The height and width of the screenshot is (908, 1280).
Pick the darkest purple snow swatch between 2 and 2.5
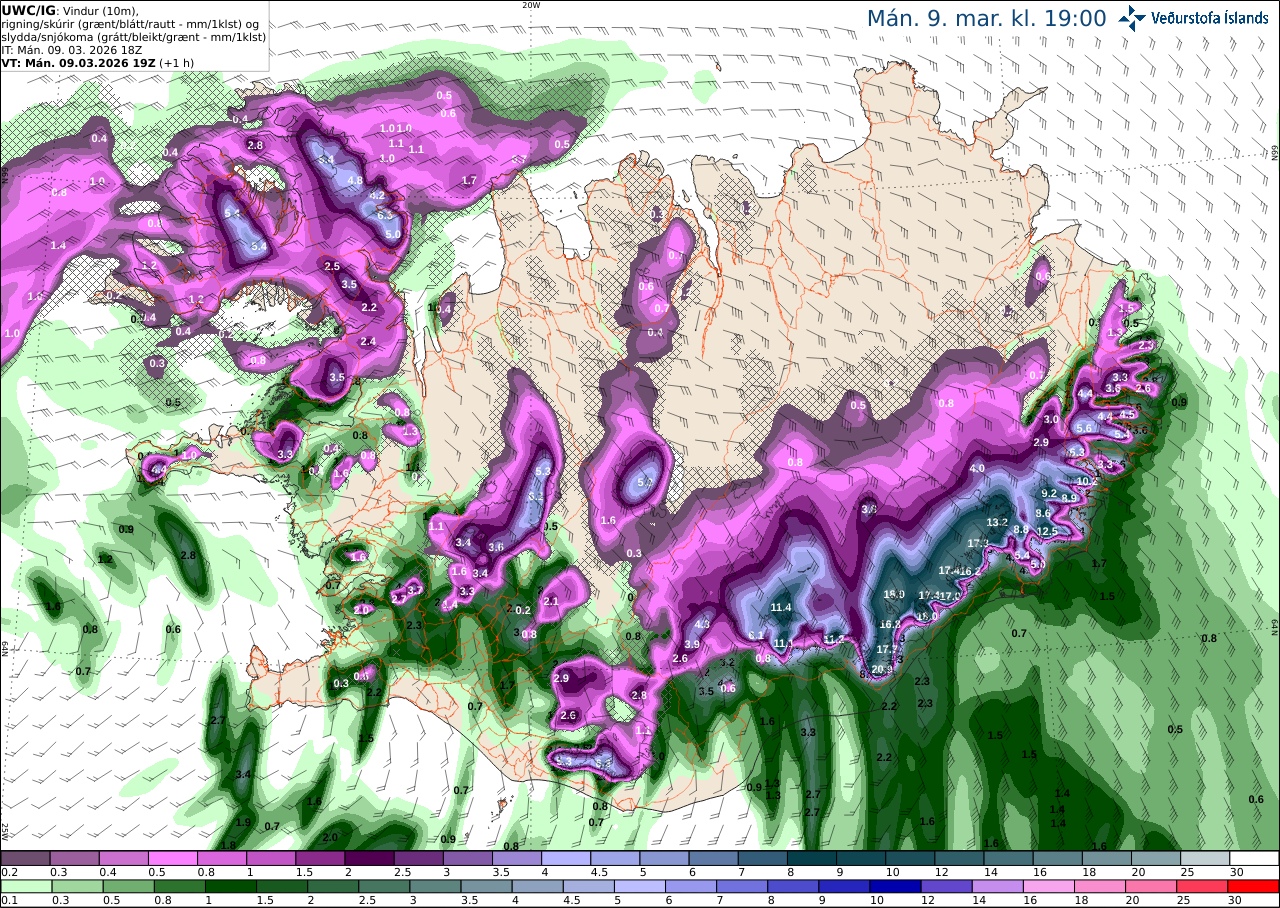[x=369, y=858]
